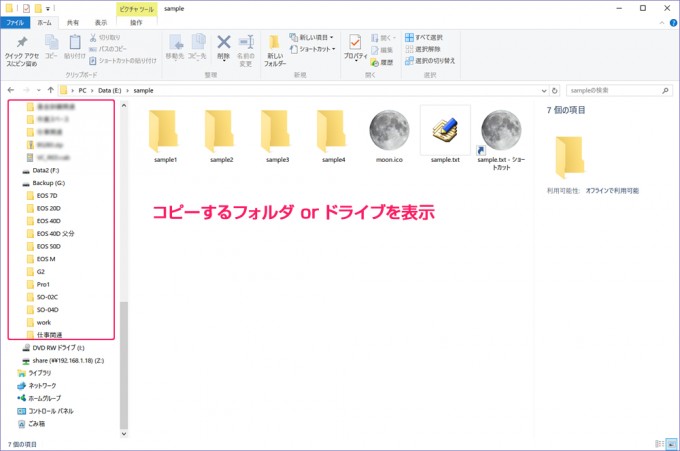The height and width of the screenshot is (451, 680).
Task: Click Select none (選択解除)
Action: coord(423,49)
